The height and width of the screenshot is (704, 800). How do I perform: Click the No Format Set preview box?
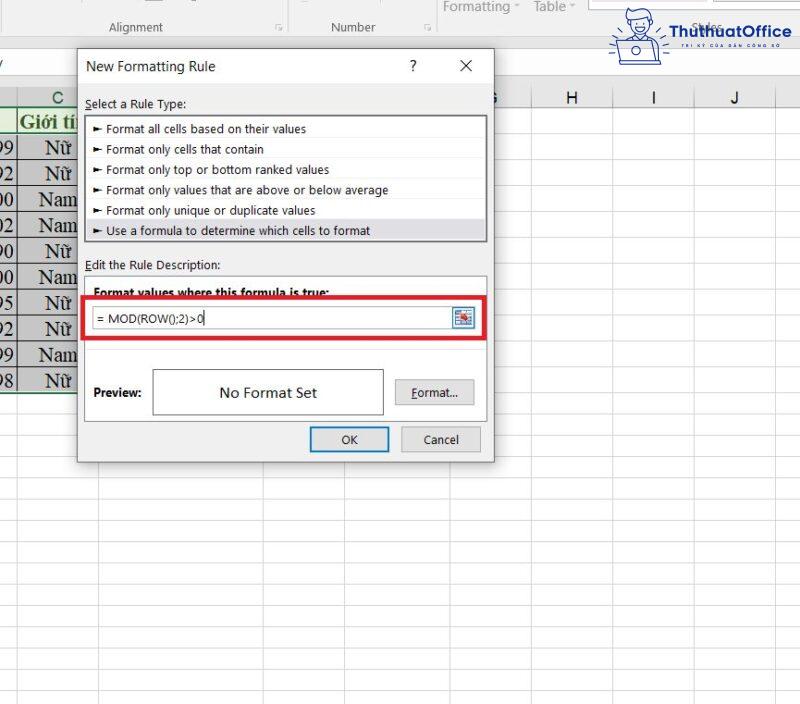(x=267, y=392)
